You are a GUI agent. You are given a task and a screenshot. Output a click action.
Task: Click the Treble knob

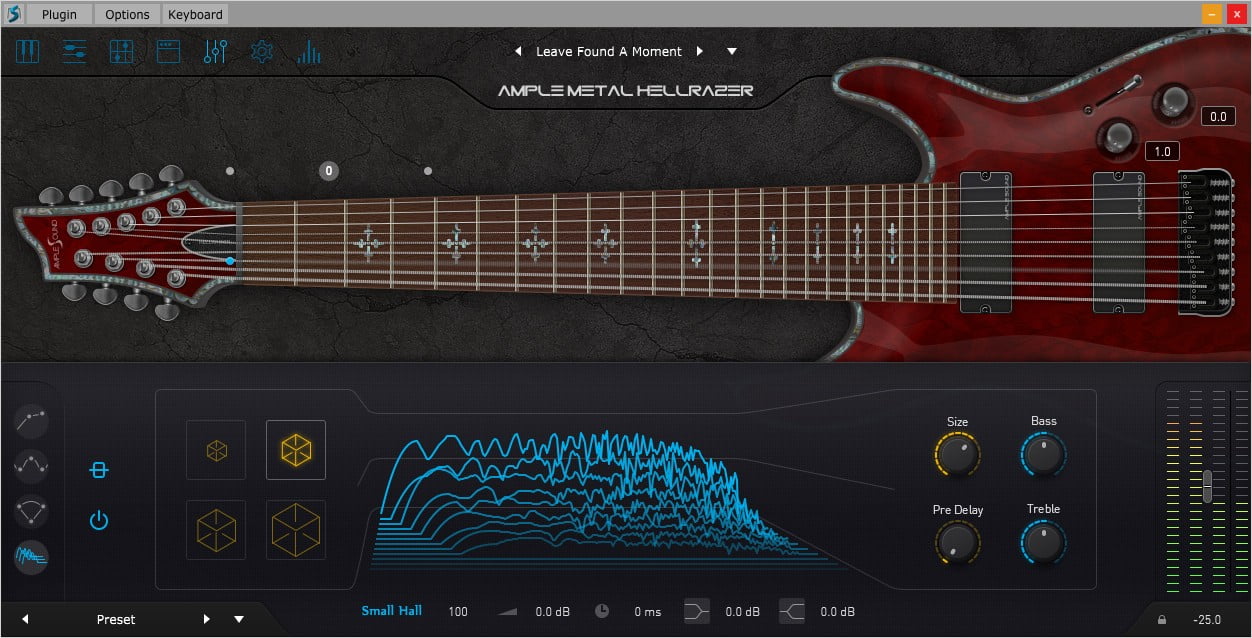tap(1043, 542)
